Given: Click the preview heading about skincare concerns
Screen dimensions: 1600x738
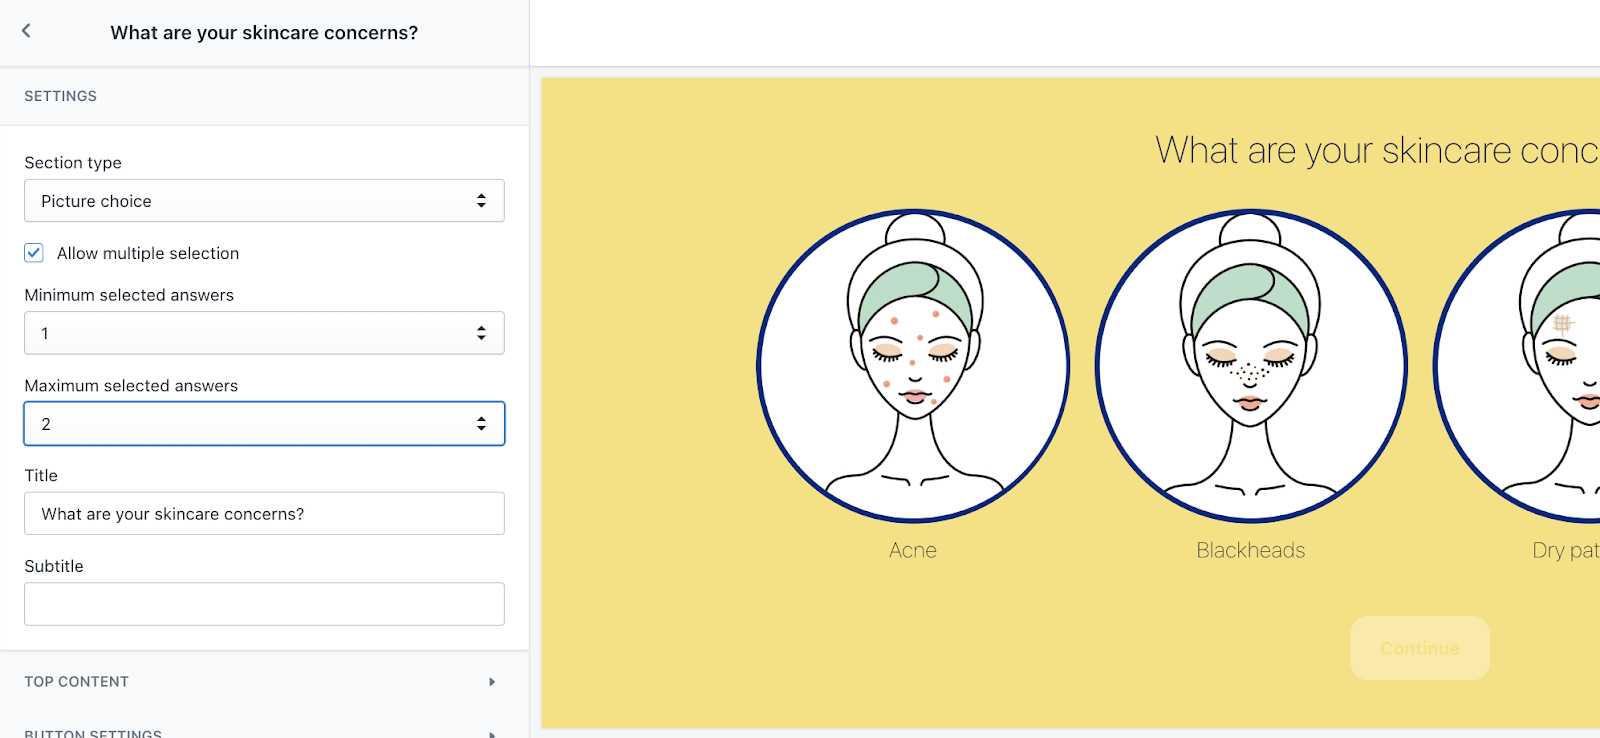Looking at the screenshot, I should click(1377, 151).
